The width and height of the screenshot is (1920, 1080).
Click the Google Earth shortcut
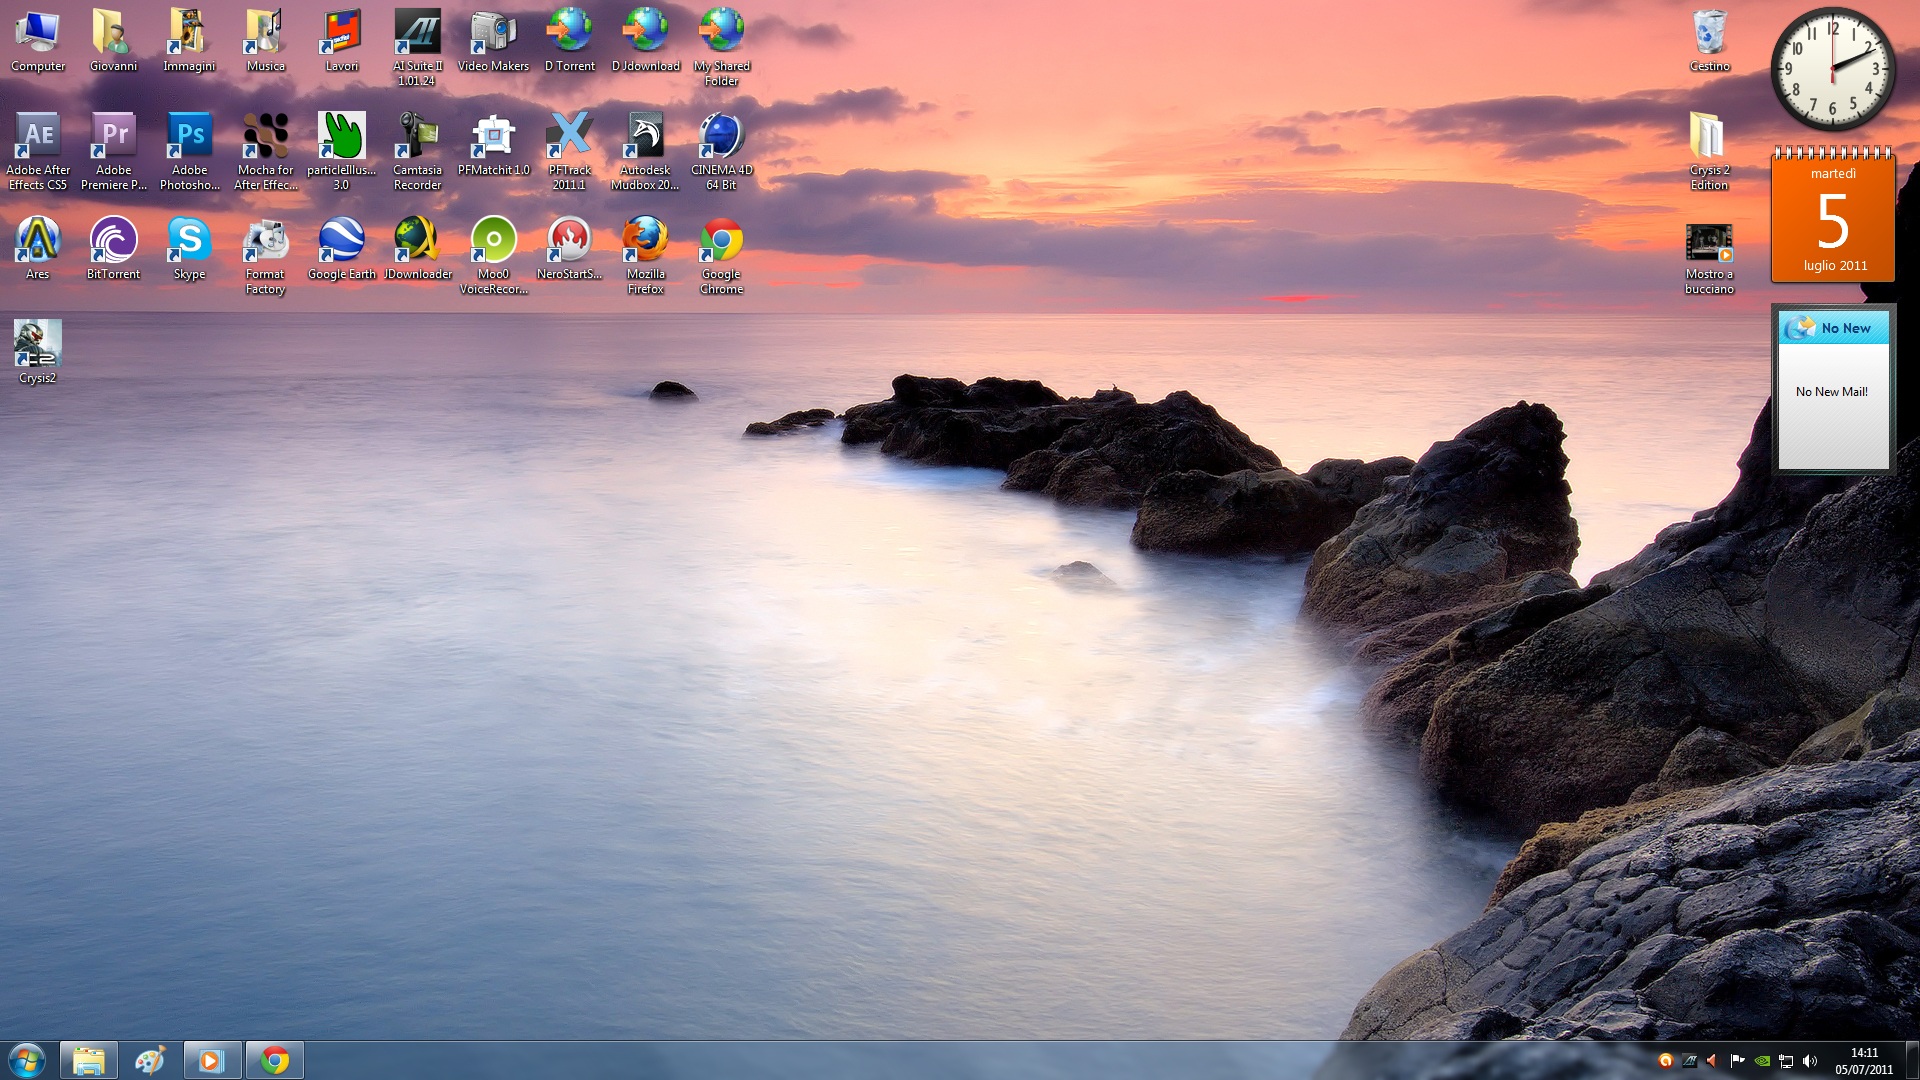341,242
